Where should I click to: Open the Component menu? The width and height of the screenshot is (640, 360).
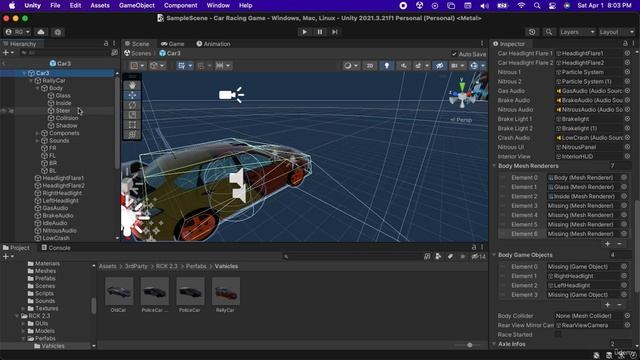tap(180, 5)
